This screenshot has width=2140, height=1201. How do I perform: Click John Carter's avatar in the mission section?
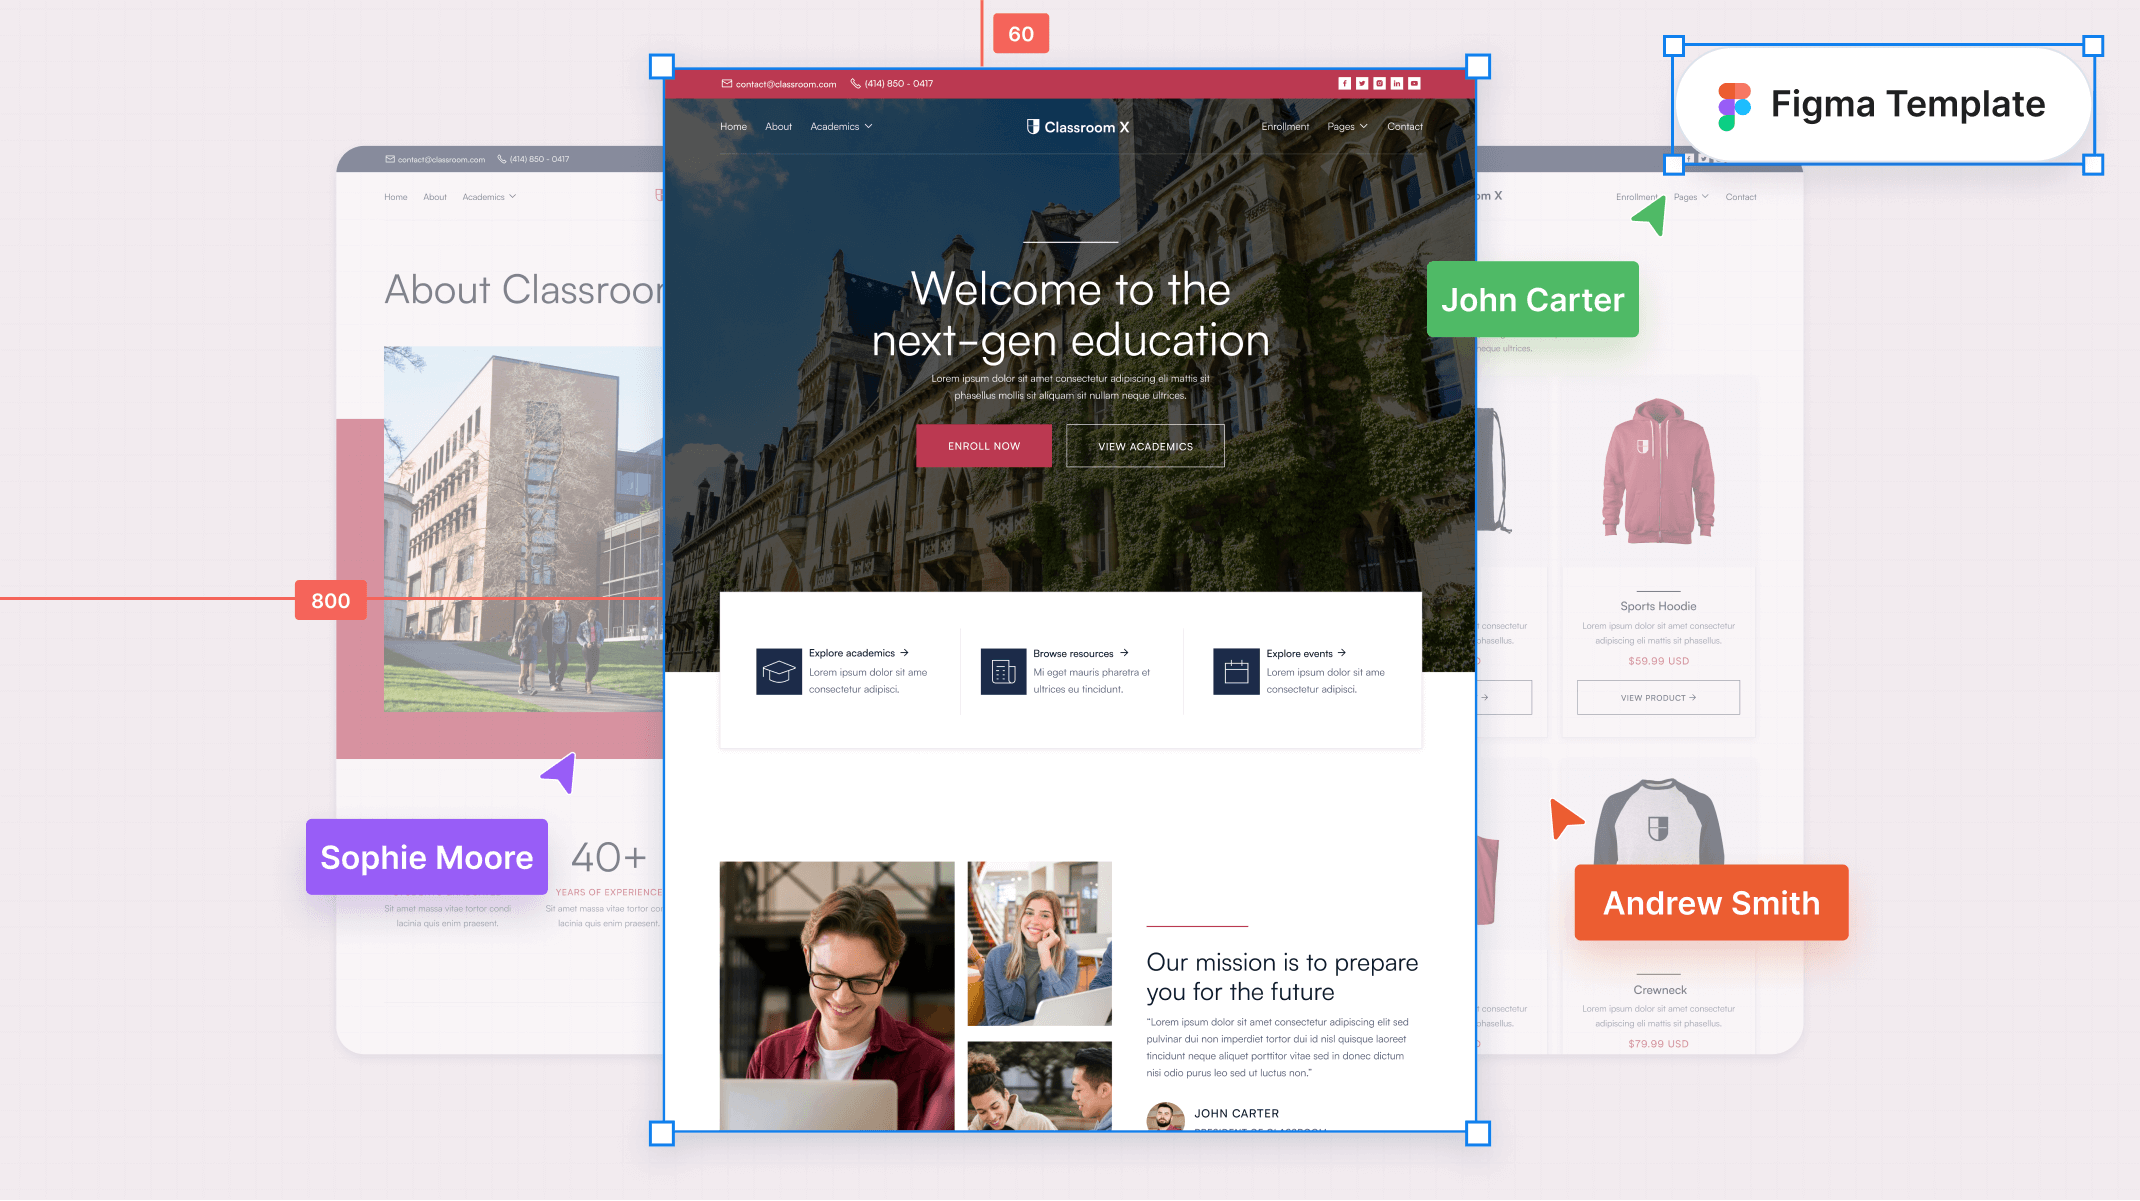click(x=1165, y=1116)
